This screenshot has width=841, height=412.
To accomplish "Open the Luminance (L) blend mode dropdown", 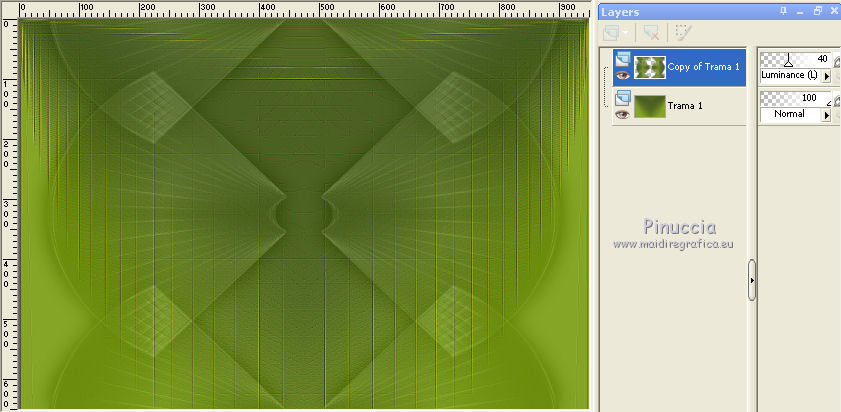I will (827, 76).
